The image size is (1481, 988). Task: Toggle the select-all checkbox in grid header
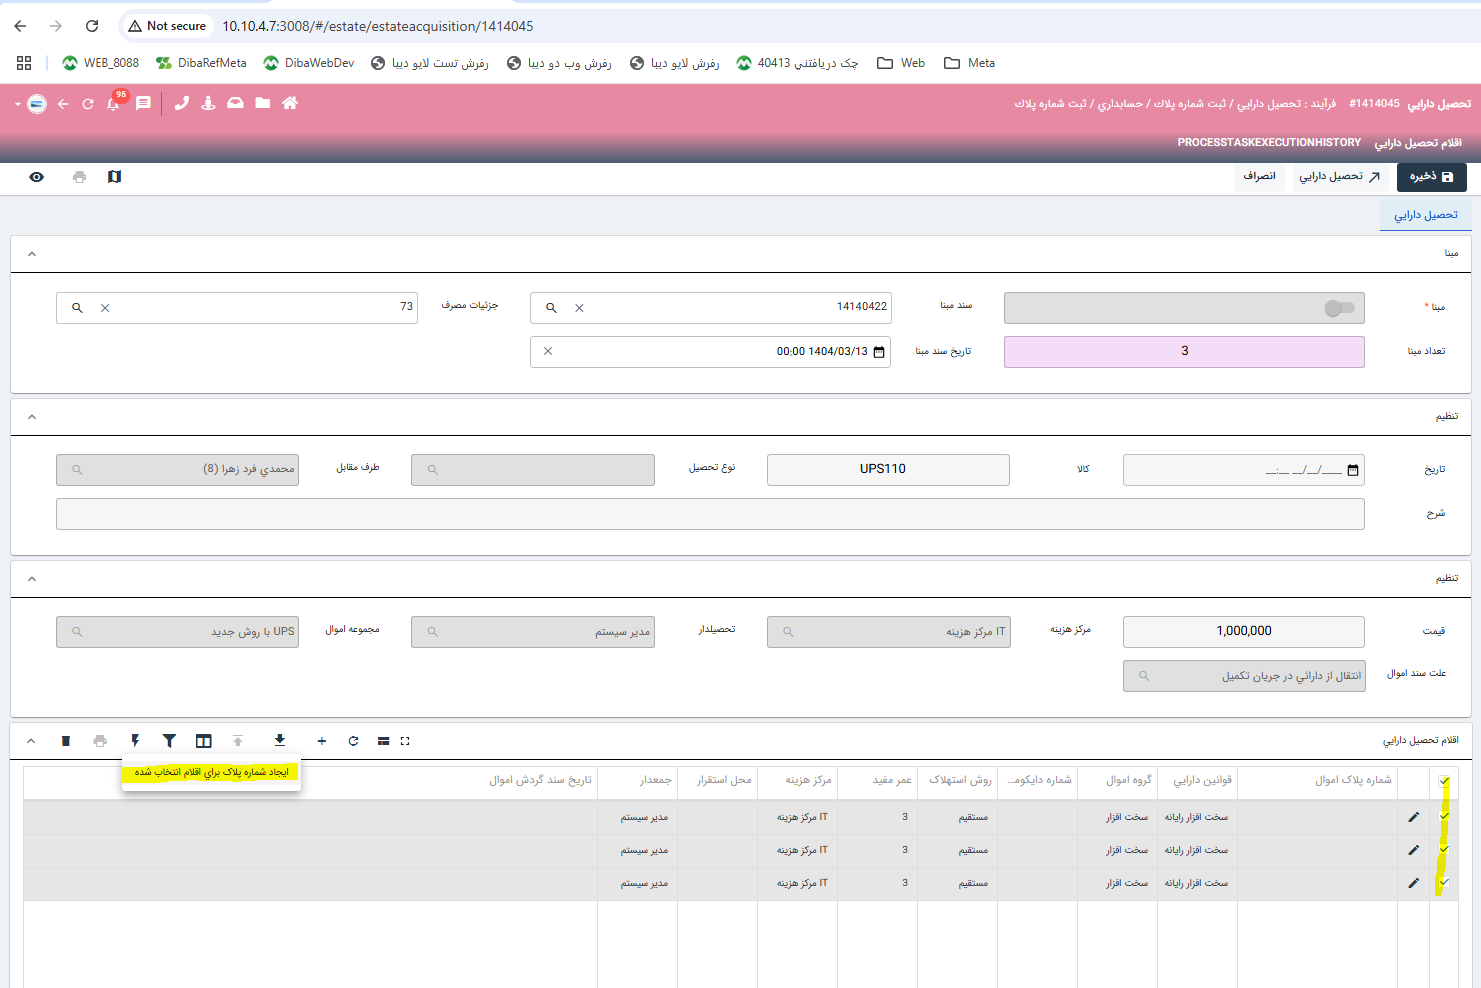[x=1444, y=781]
